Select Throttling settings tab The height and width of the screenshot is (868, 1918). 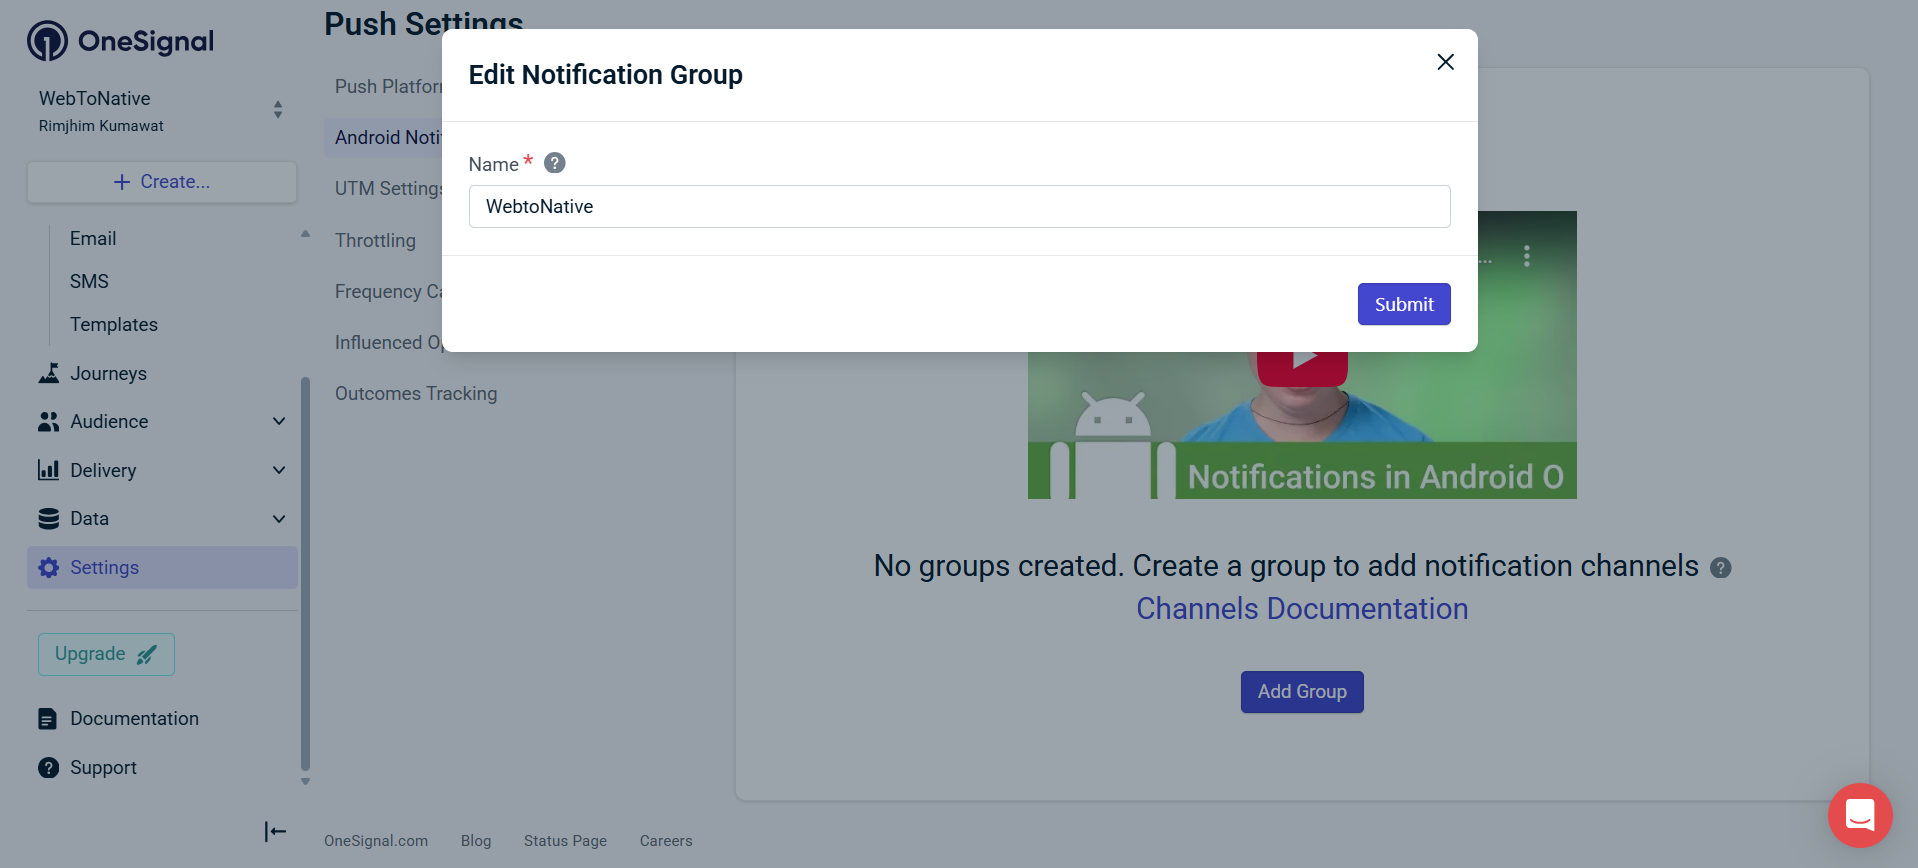pos(375,240)
